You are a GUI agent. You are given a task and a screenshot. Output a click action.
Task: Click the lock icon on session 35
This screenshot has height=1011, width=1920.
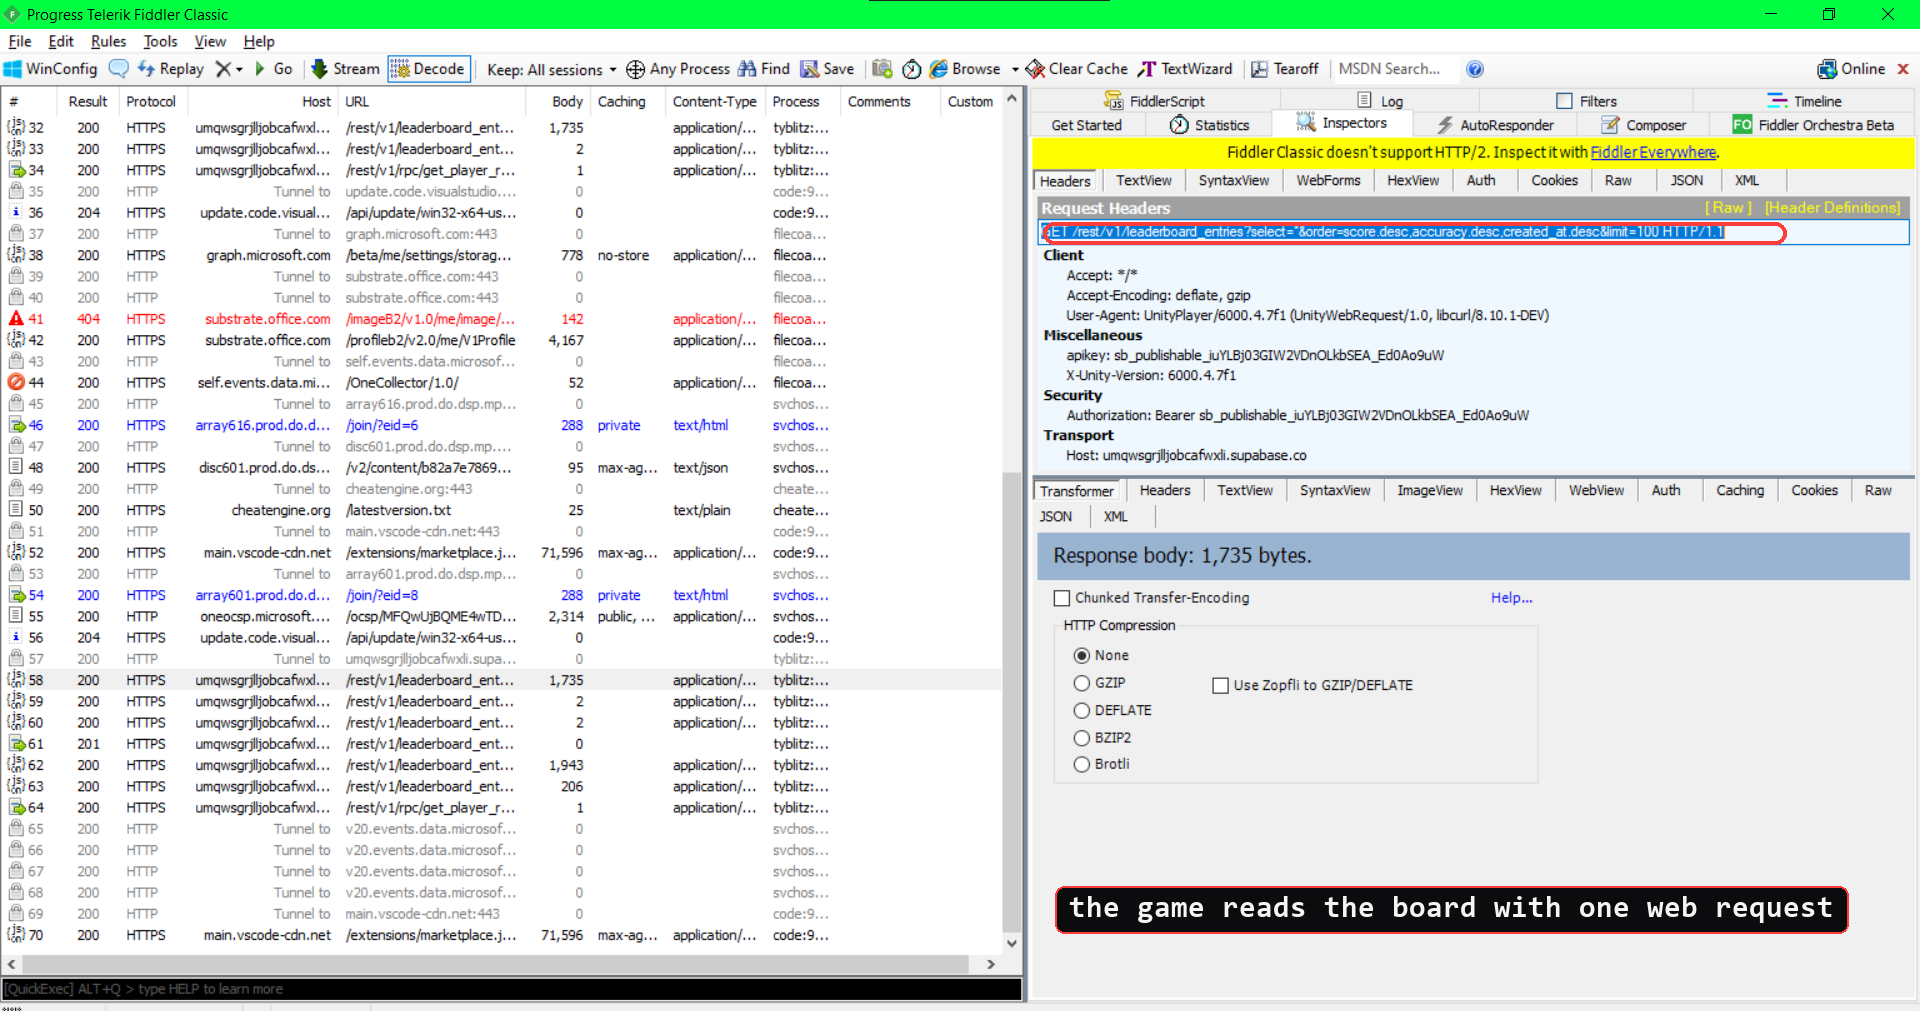click(x=16, y=191)
